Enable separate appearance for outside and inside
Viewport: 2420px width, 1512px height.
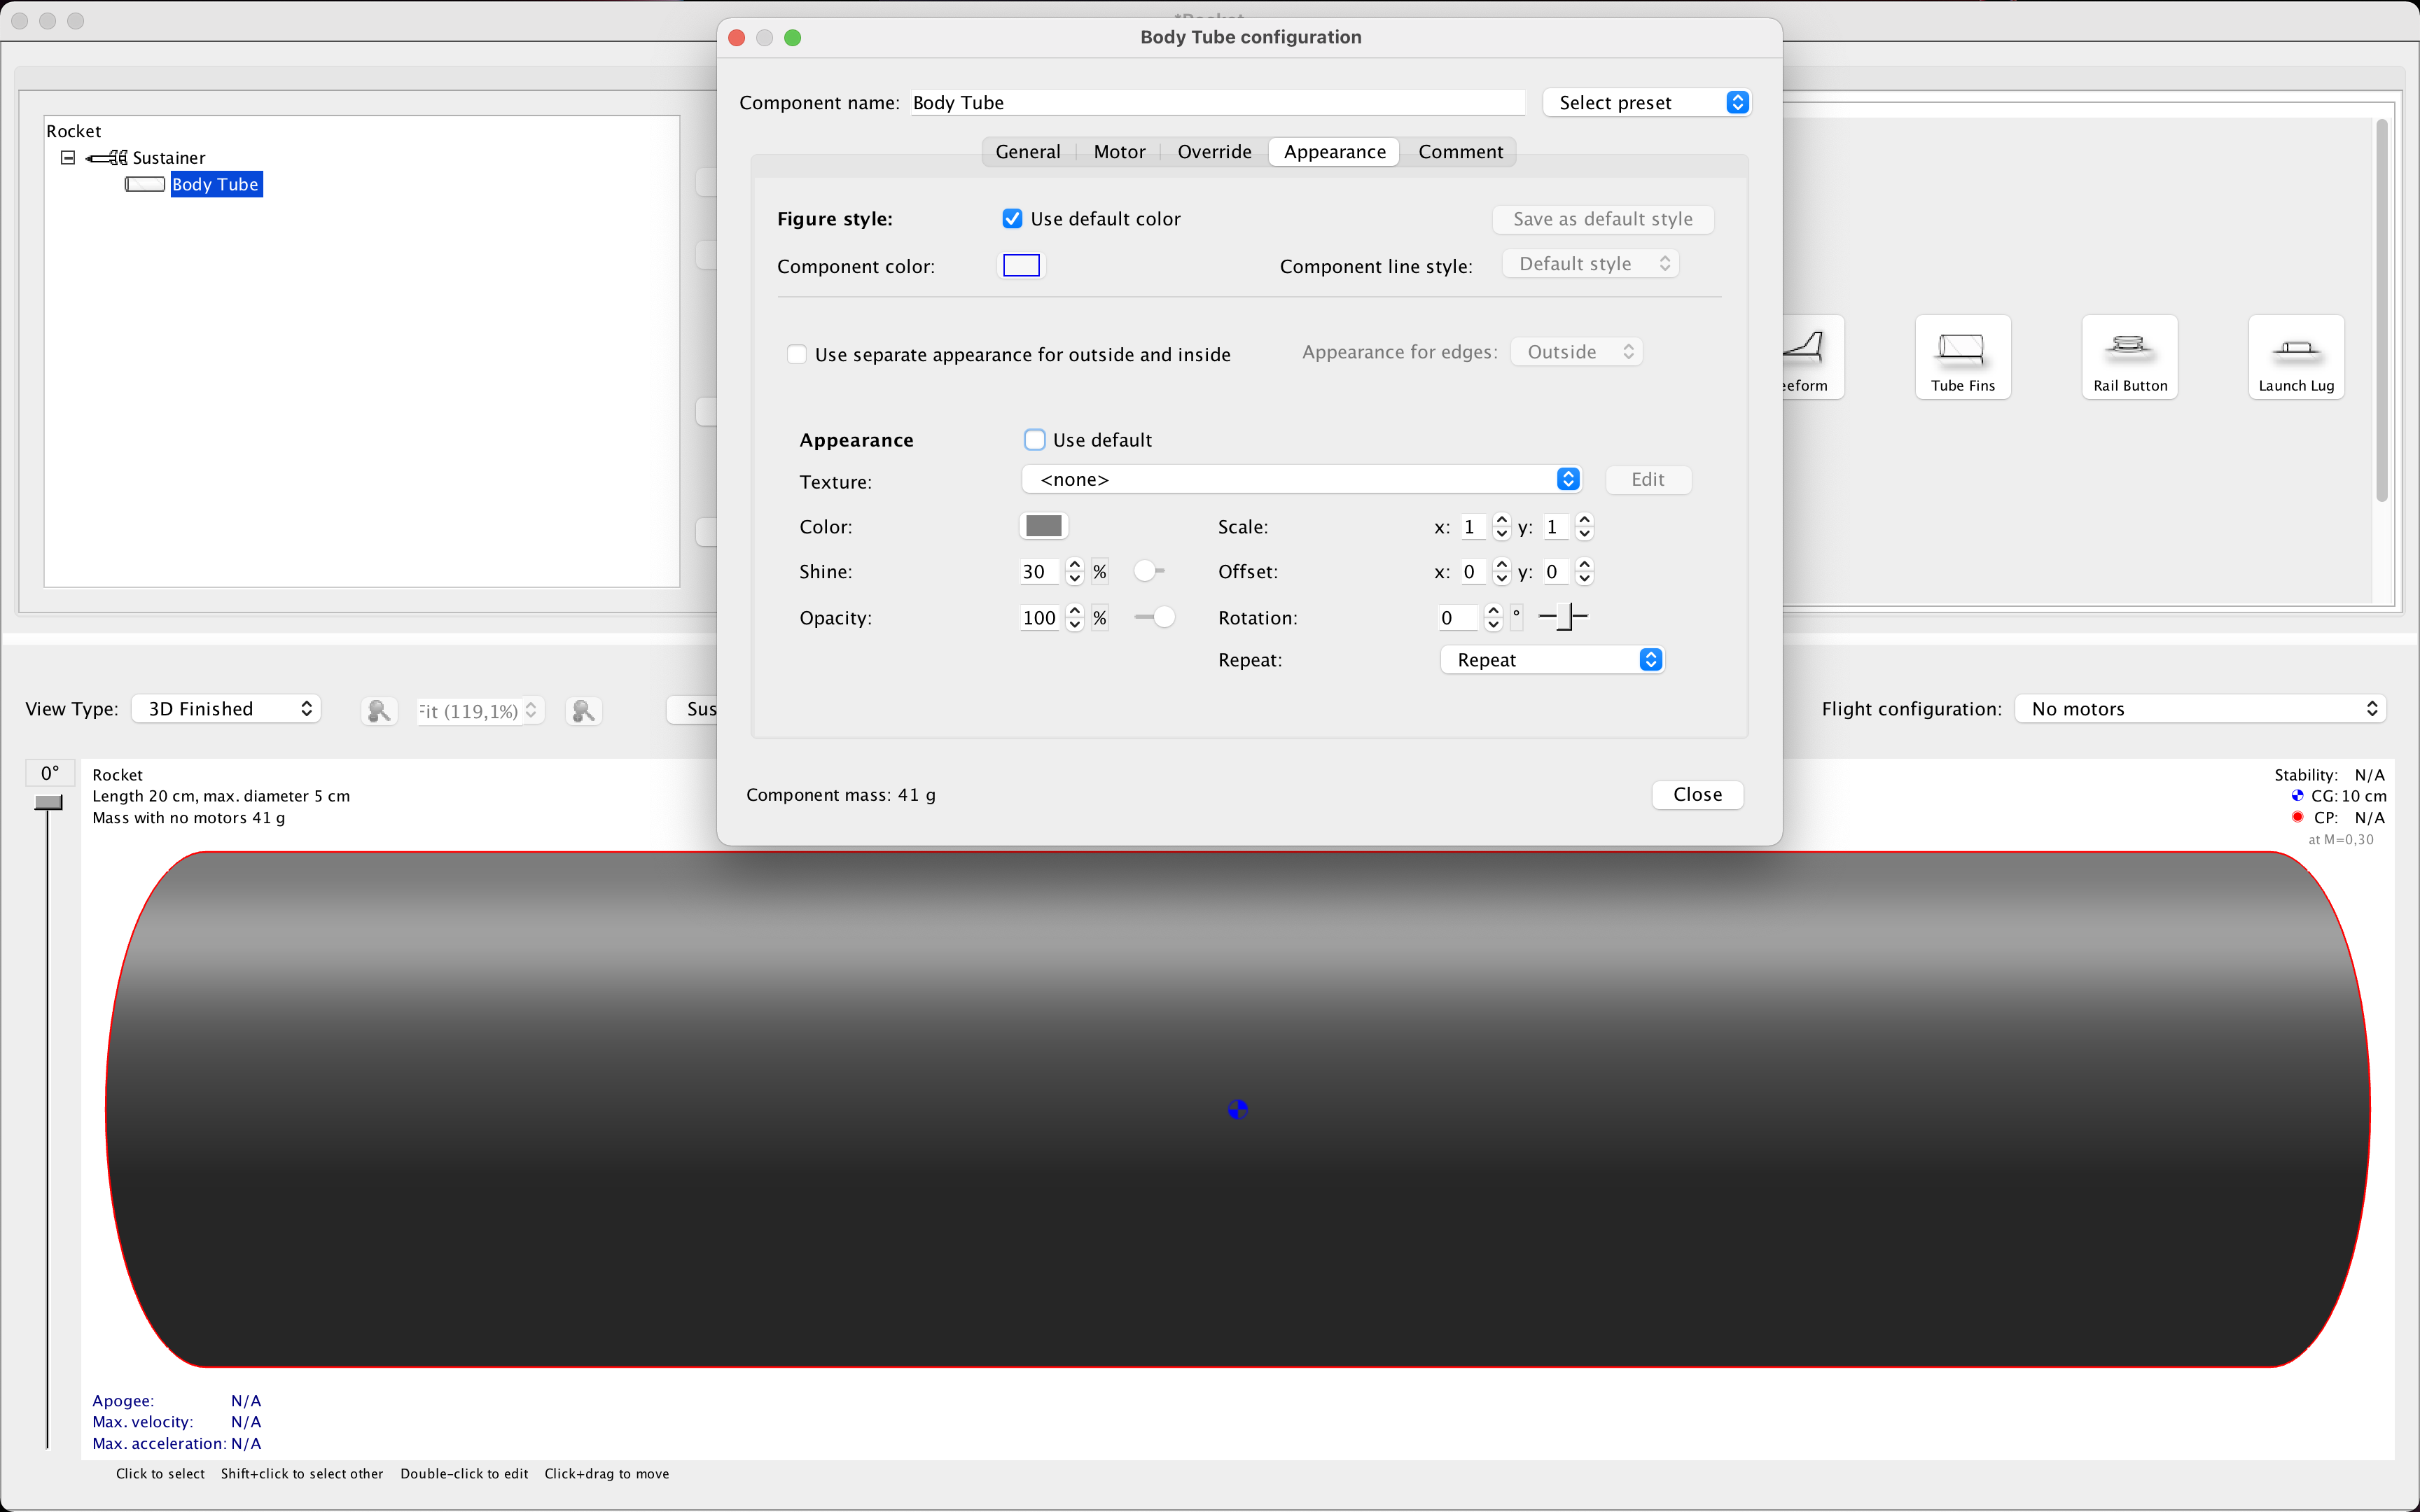coord(797,354)
